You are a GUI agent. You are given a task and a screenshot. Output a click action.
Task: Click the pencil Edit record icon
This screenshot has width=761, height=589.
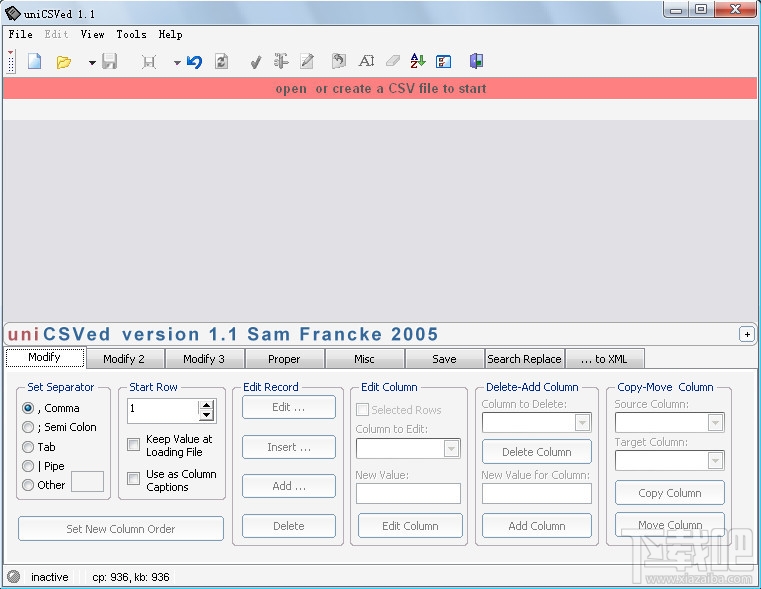tap(307, 61)
